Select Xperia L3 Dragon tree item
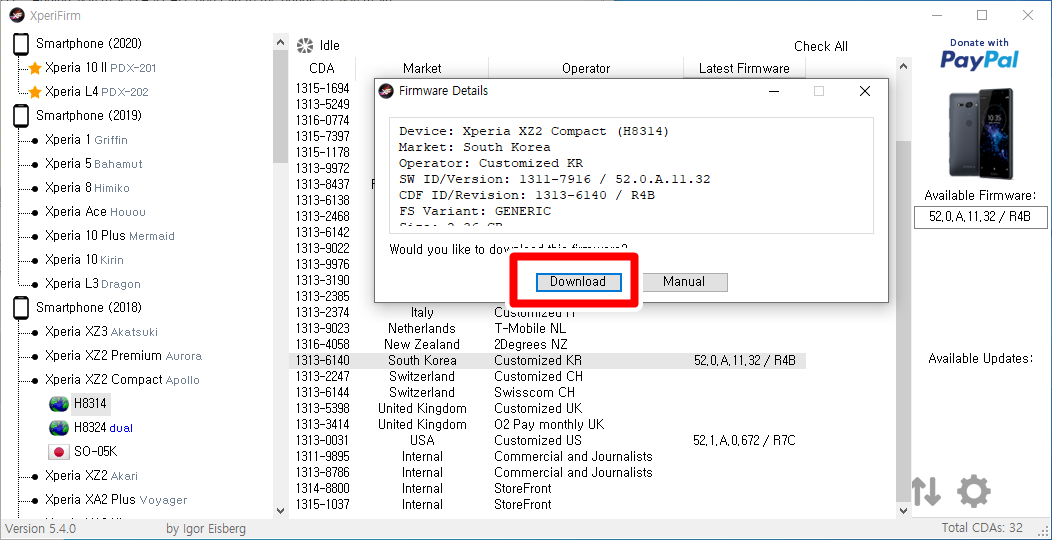The height and width of the screenshot is (540, 1052). [x=93, y=284]
